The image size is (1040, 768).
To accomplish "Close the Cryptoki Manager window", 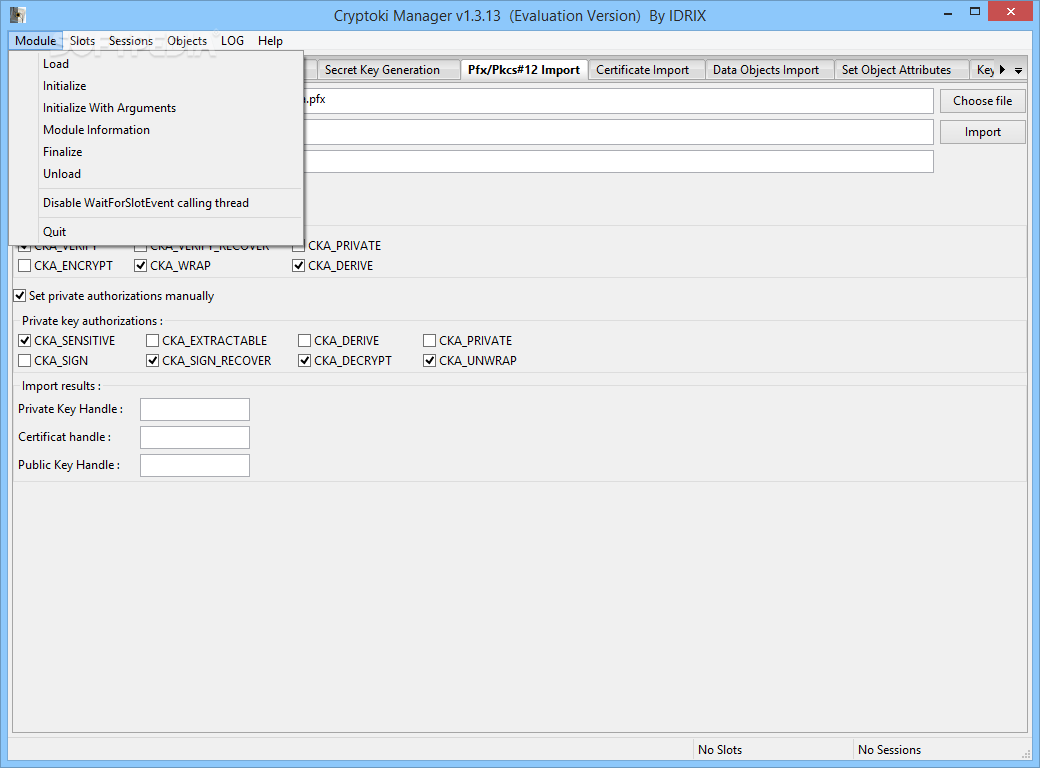I will tap(1011, 11).
